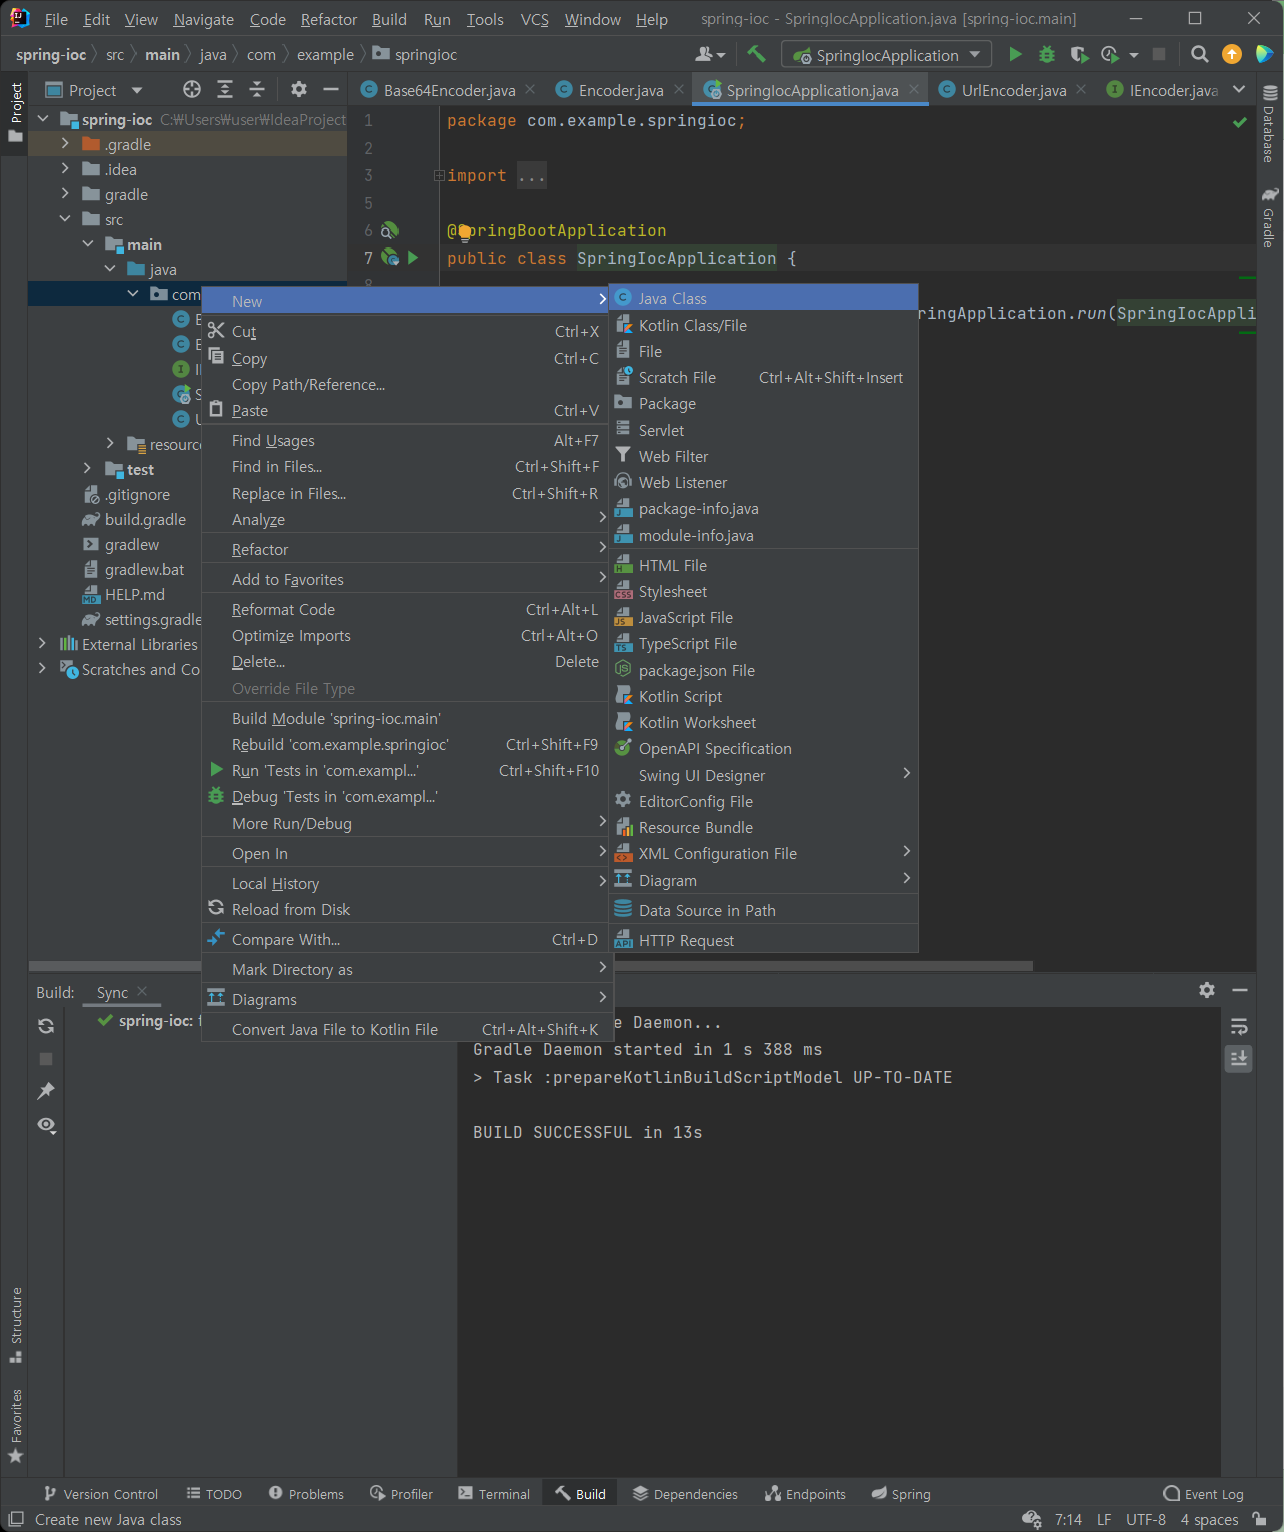Choose Kotlin Class/File from New submenu

(764, 325)
